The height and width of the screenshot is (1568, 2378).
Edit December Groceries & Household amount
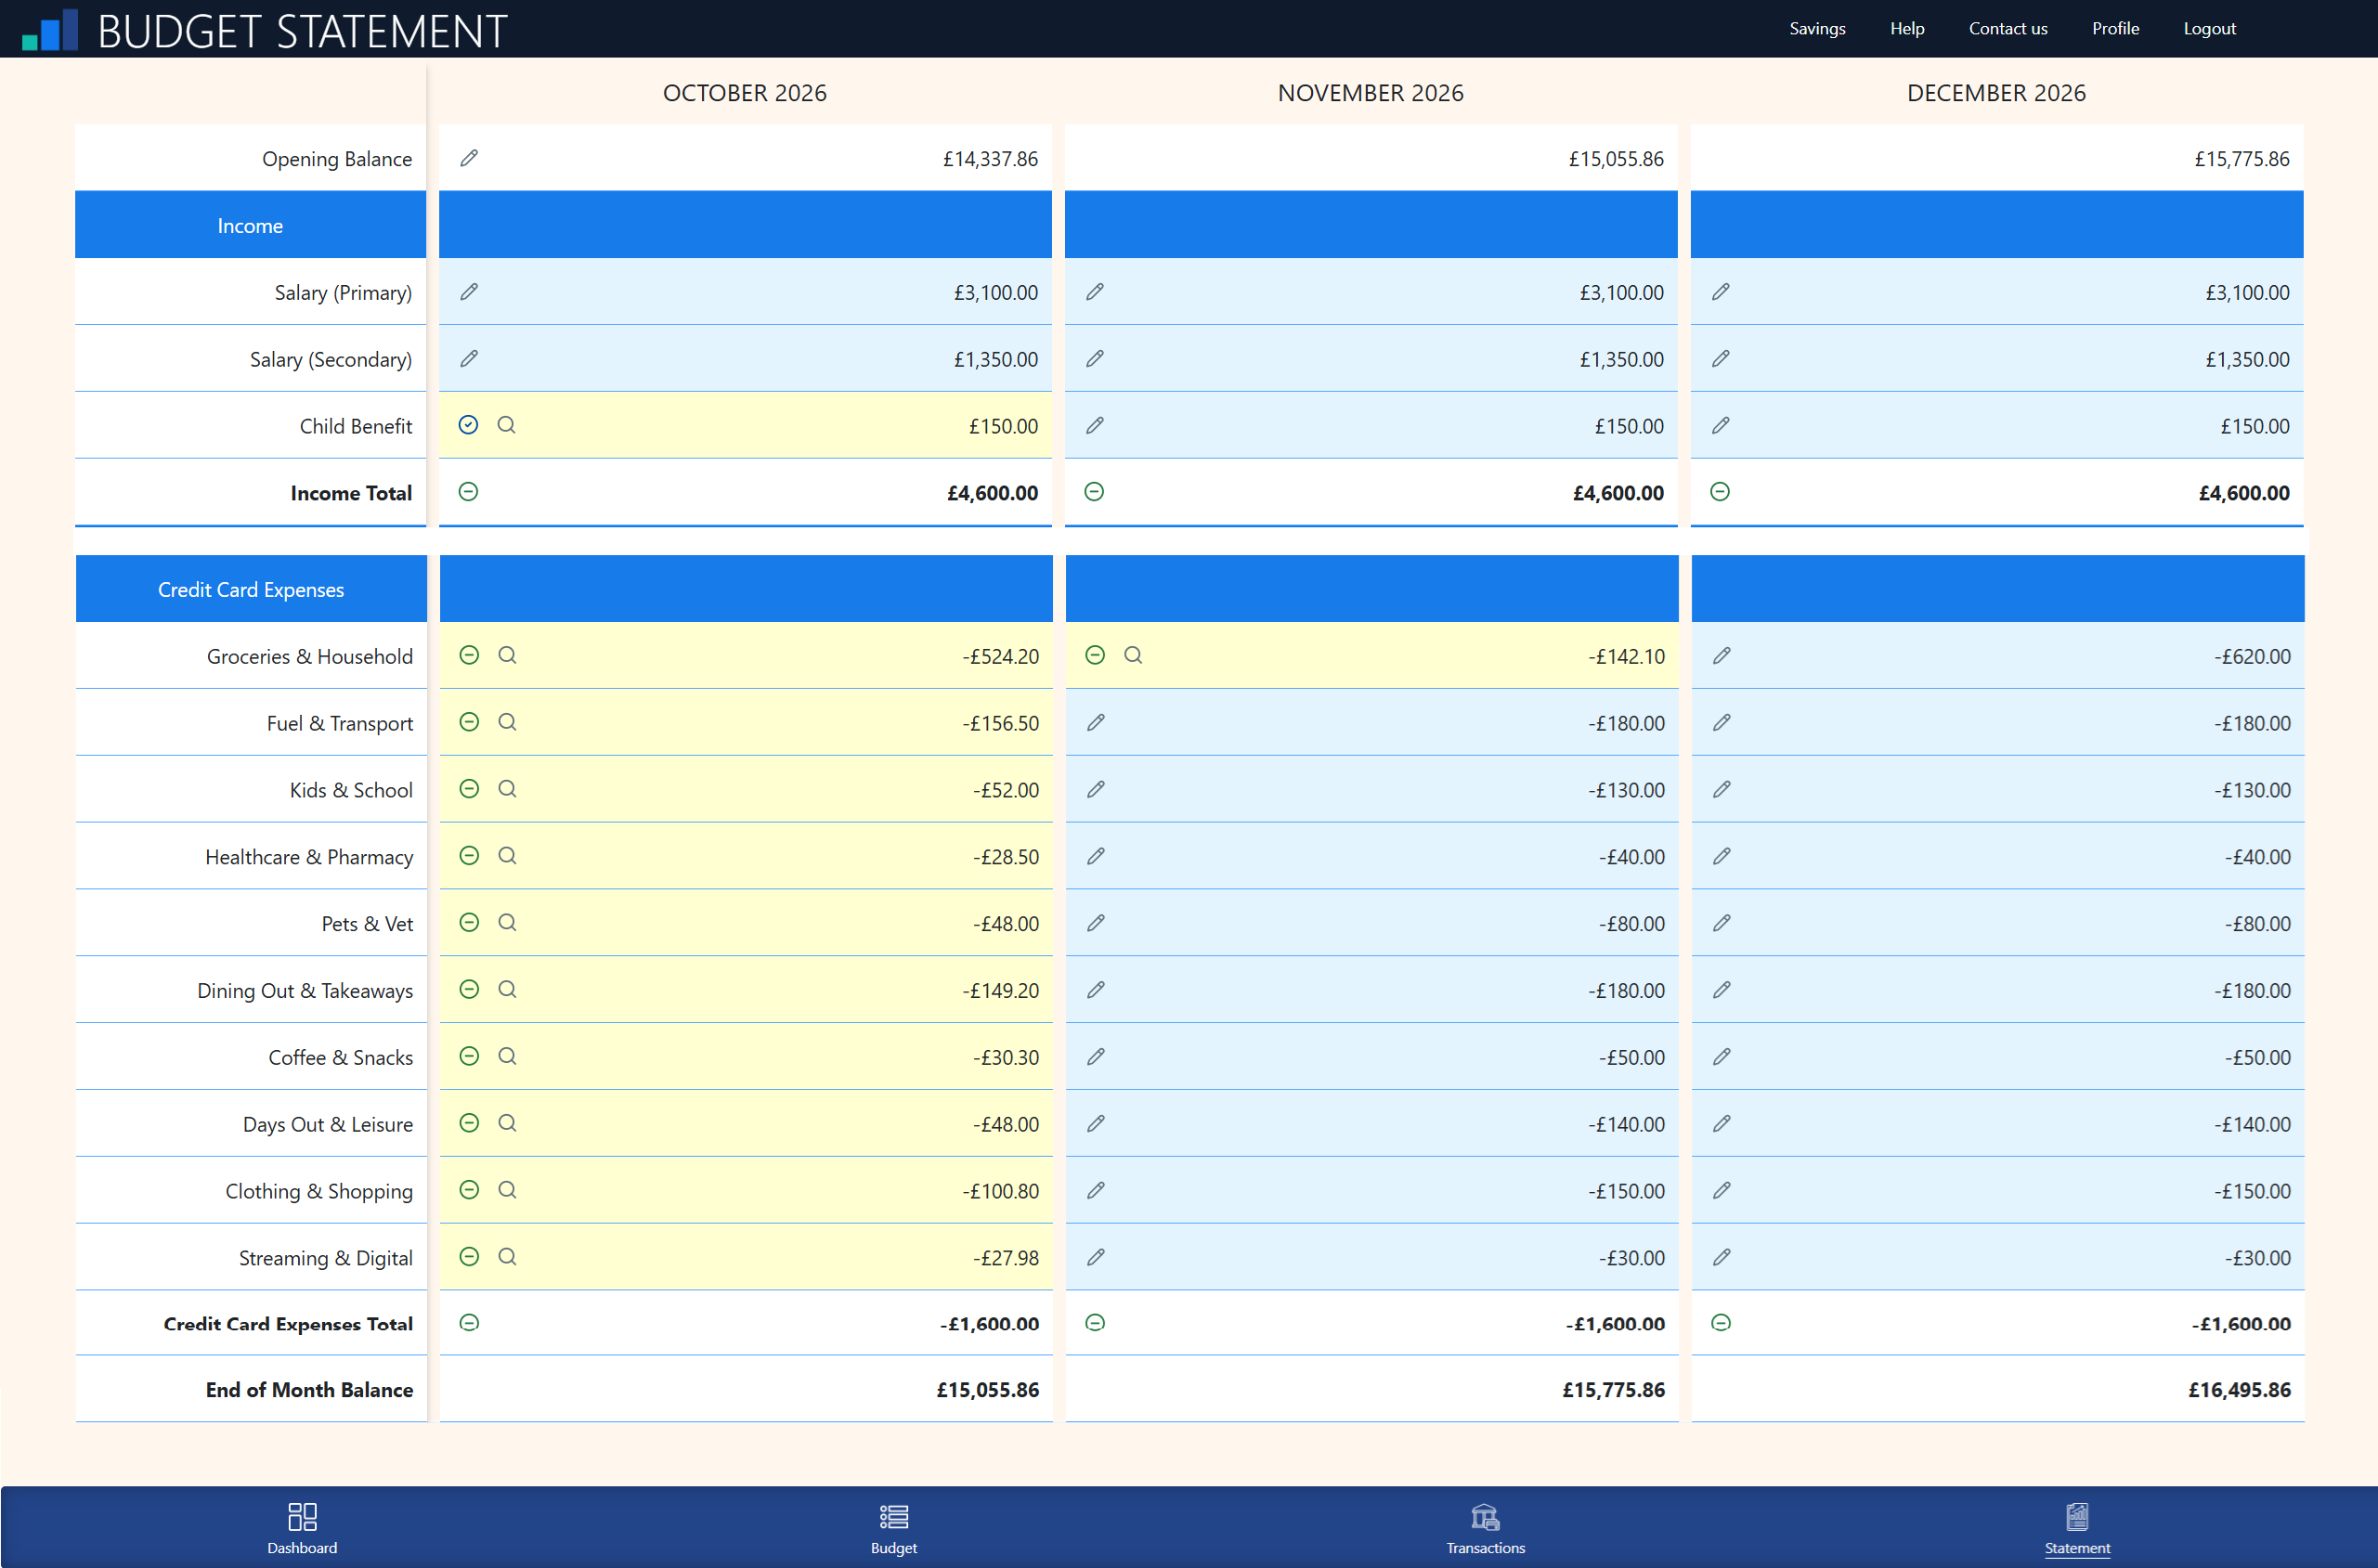(x=1721, y=656)
